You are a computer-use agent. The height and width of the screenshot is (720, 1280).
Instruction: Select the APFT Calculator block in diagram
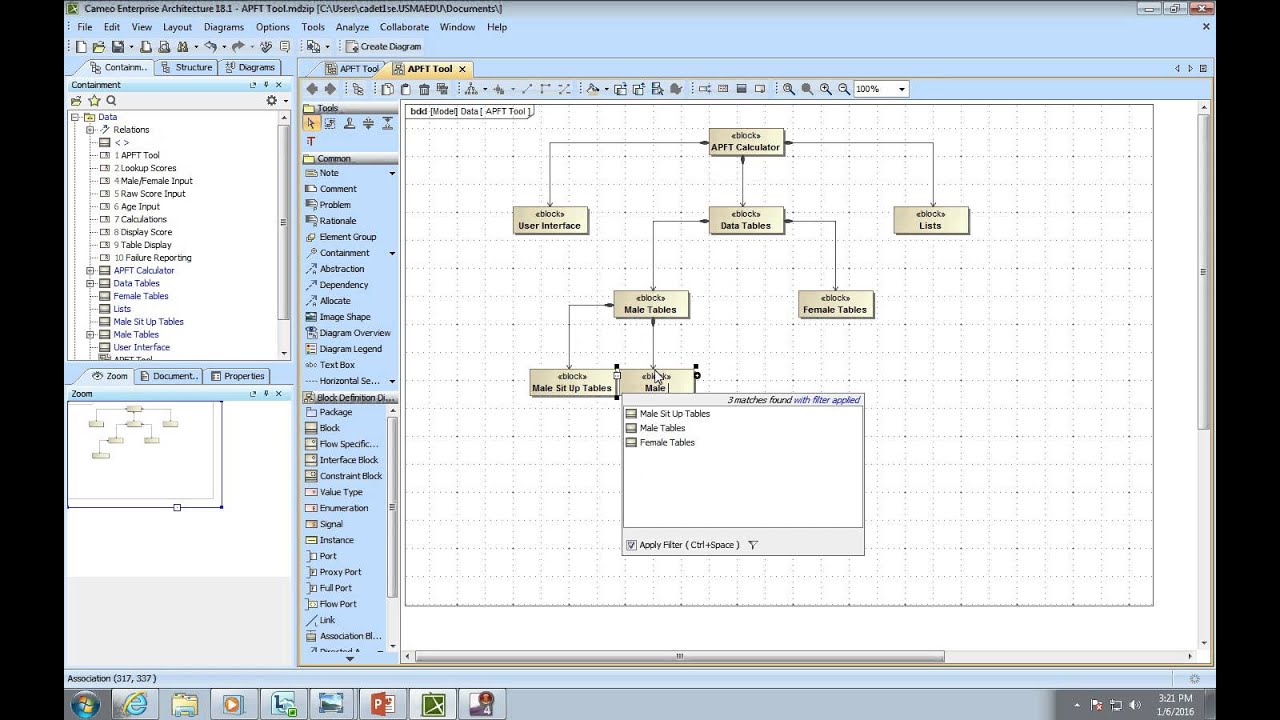point(745,142)
